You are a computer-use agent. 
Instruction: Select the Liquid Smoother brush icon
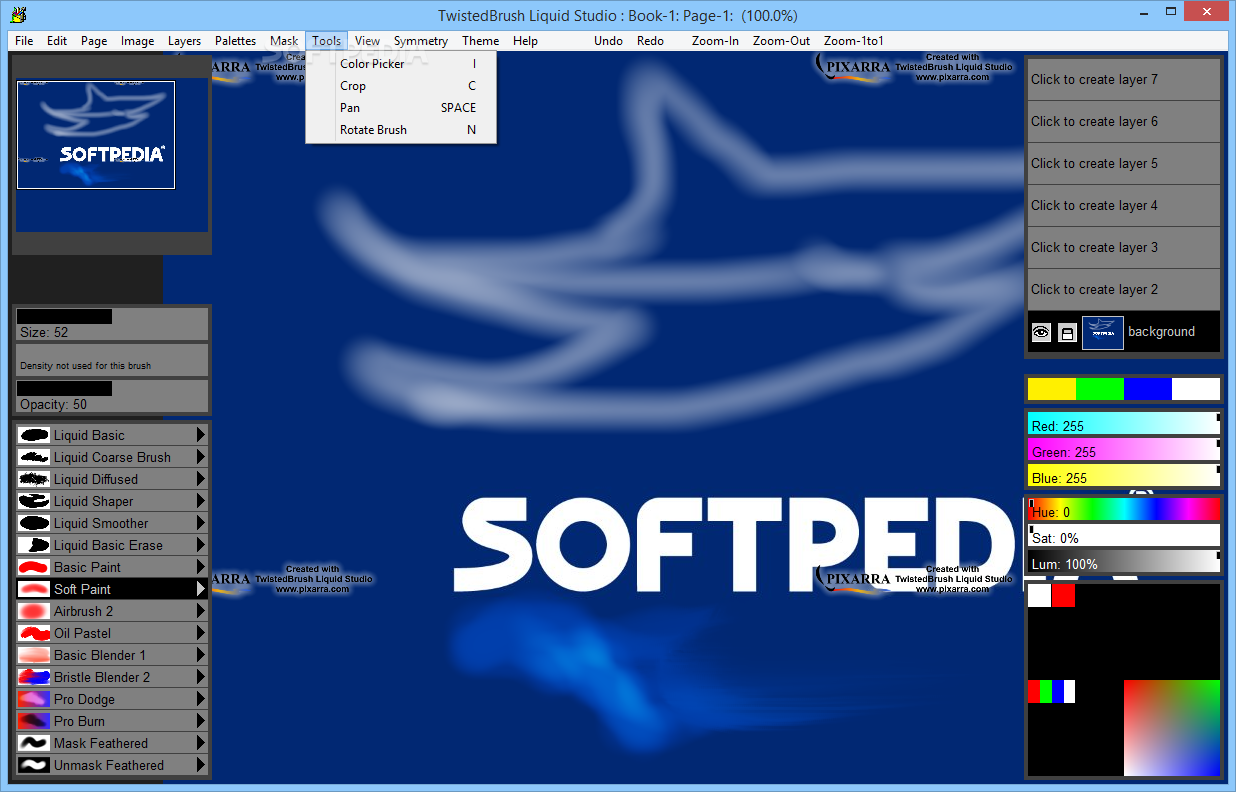point(34,523)
